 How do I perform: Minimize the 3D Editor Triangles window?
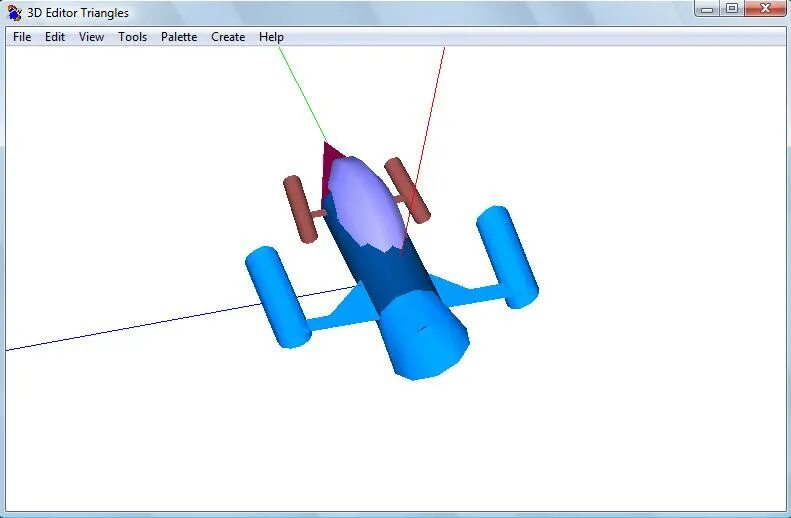pyautogui.click(x=707, y=9)
